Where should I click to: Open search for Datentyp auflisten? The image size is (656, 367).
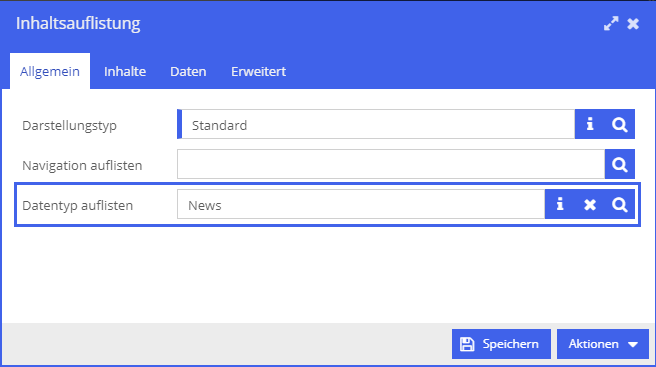pyautogui.click(x=620, y=204)
